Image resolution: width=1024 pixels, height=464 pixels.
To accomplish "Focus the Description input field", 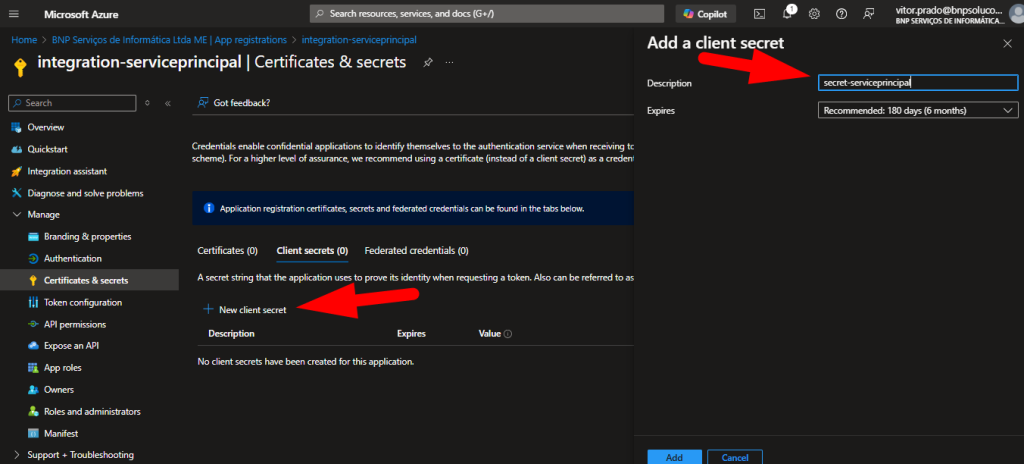I will (917, 83).
